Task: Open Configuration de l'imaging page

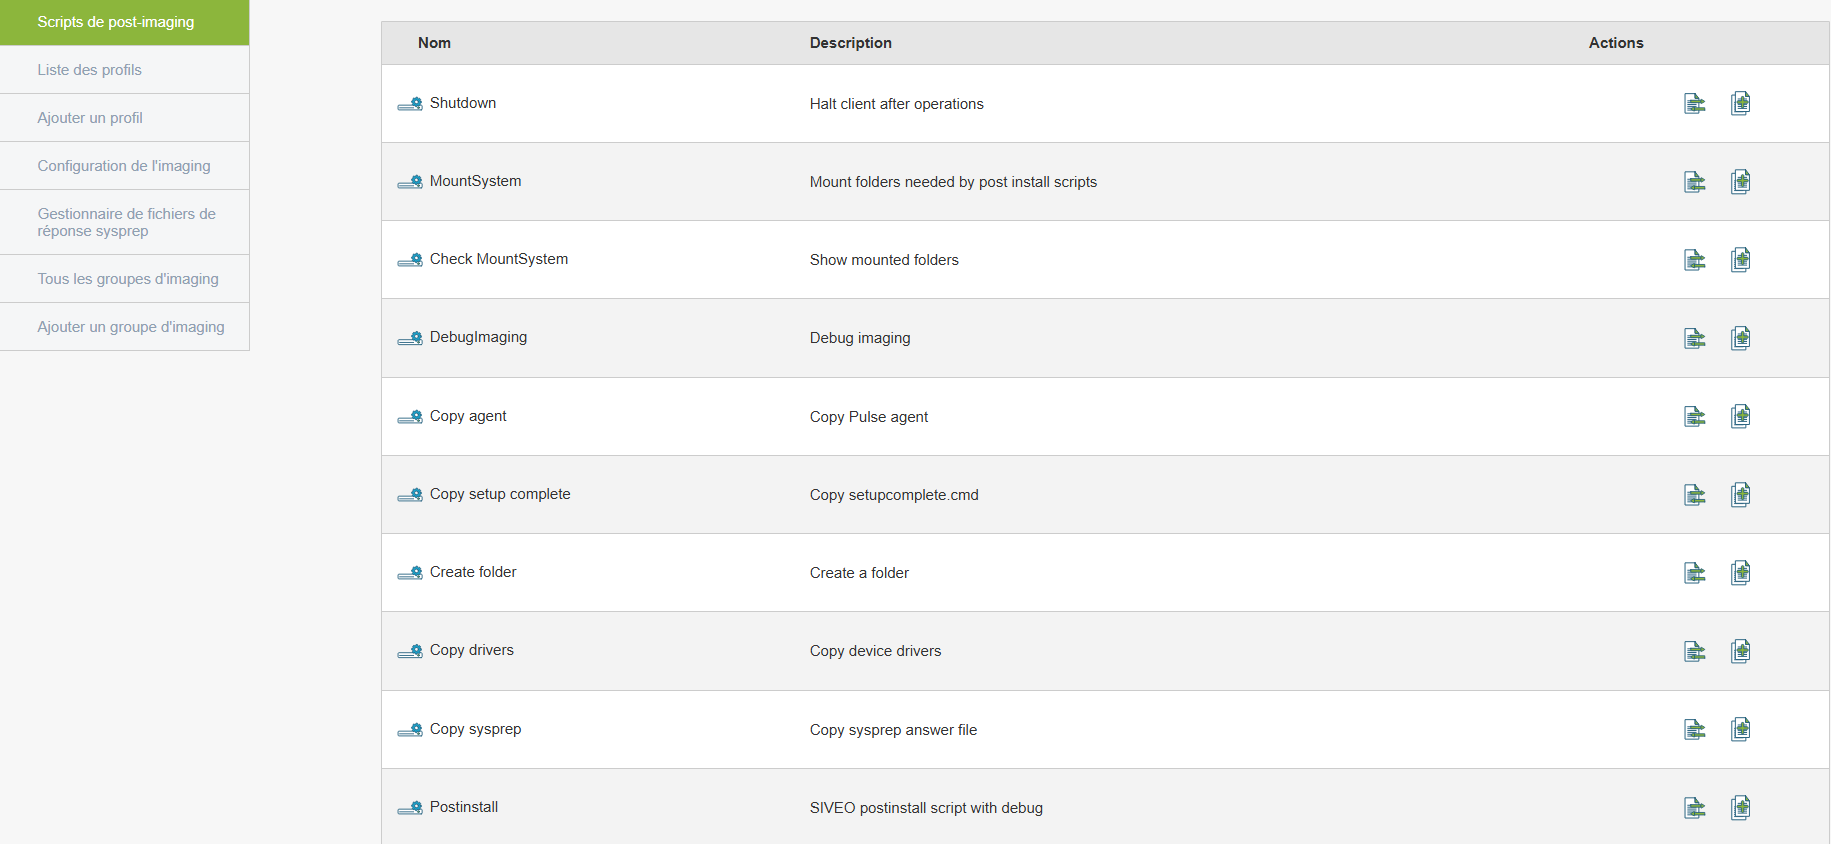Action: pos(125,166)
